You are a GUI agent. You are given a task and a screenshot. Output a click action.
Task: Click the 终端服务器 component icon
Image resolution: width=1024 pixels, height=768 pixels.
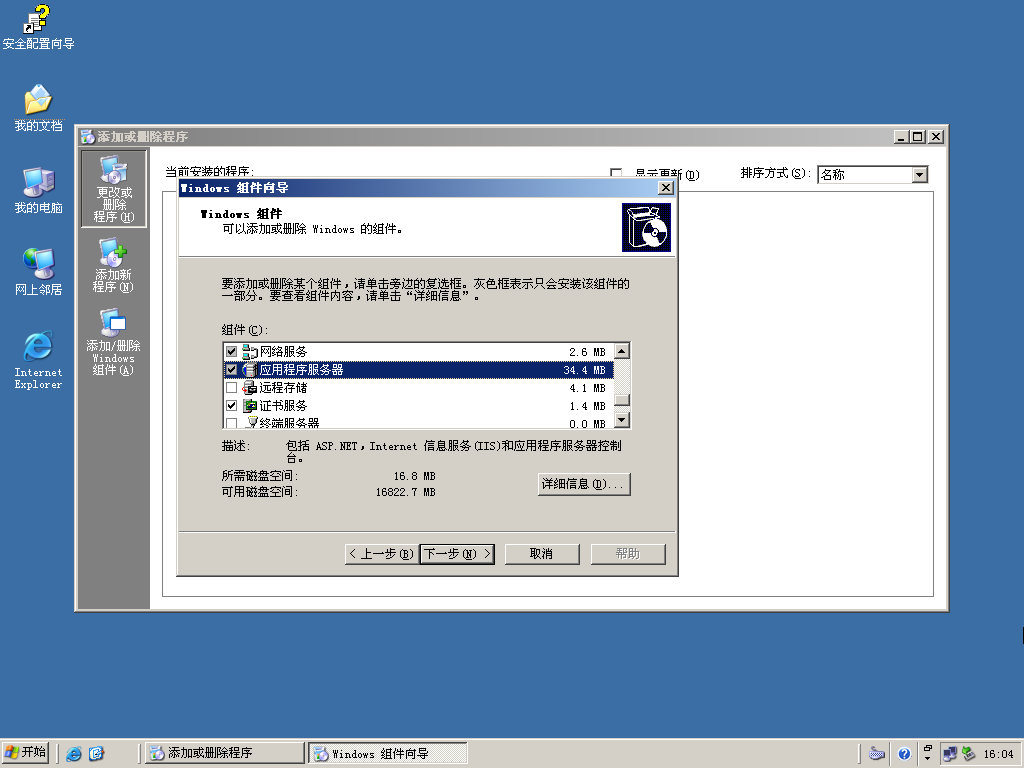pyautogui.click(x=251, y=423)
